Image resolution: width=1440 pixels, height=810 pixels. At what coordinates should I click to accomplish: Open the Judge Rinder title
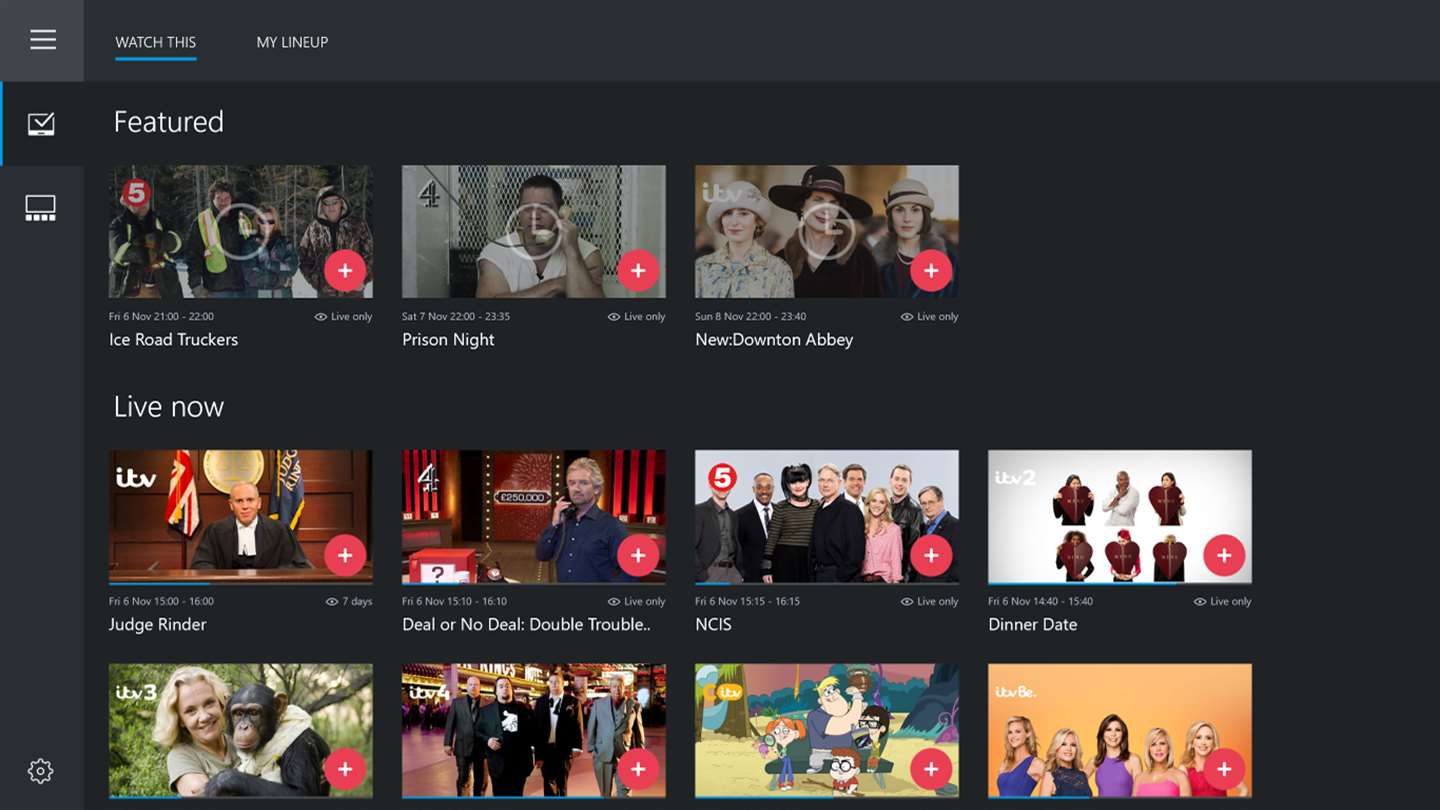point(158,625)
